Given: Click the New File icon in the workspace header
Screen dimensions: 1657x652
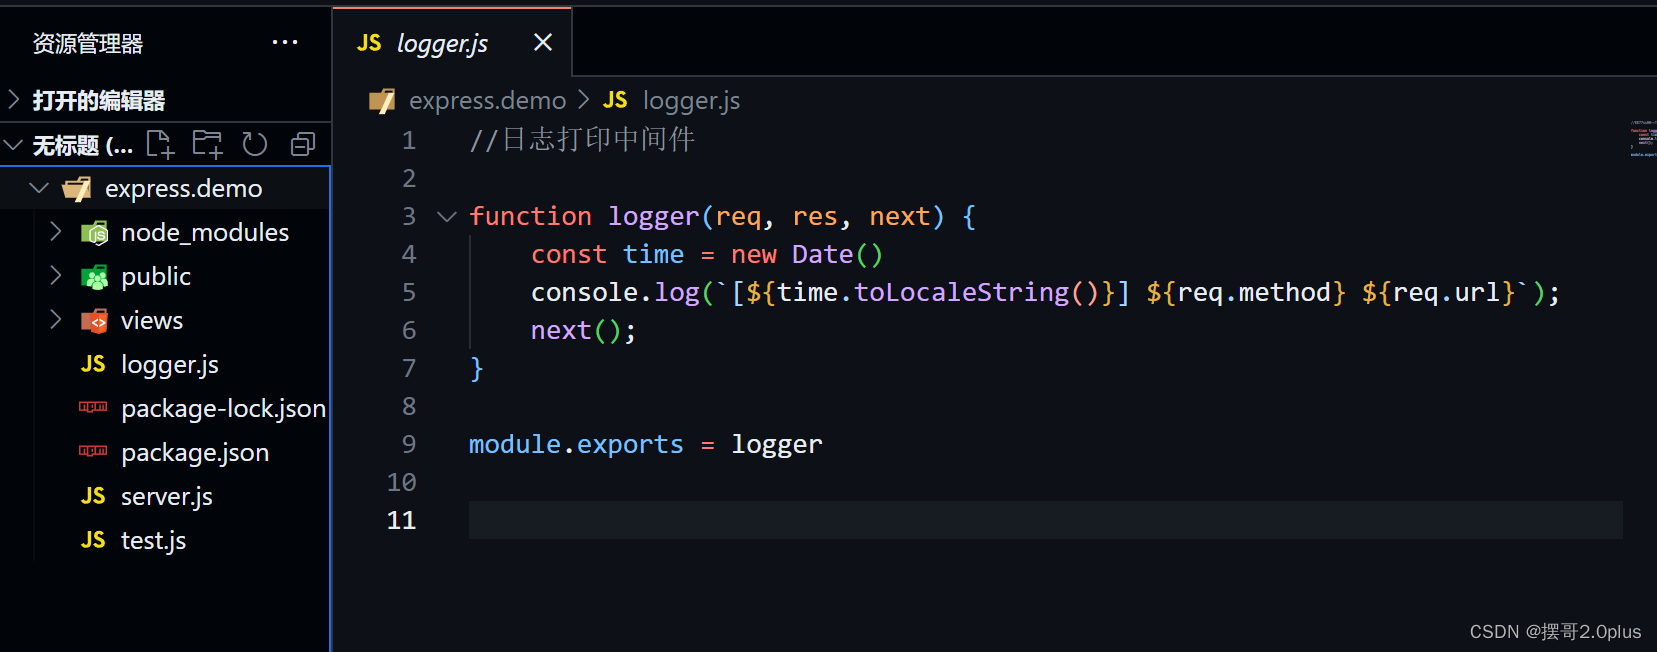Looking at the screenshot, I should point(160,145).
